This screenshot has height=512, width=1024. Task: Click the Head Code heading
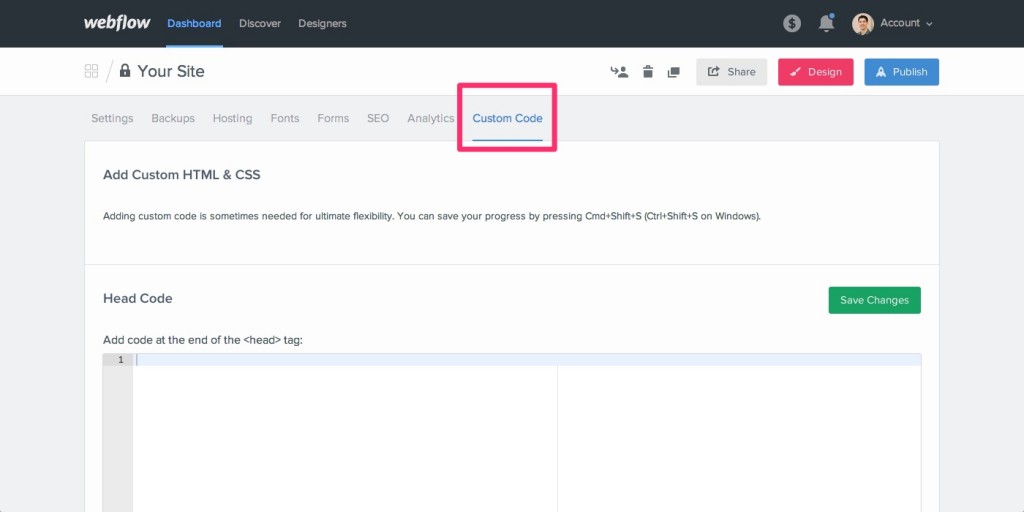[138, 298]
